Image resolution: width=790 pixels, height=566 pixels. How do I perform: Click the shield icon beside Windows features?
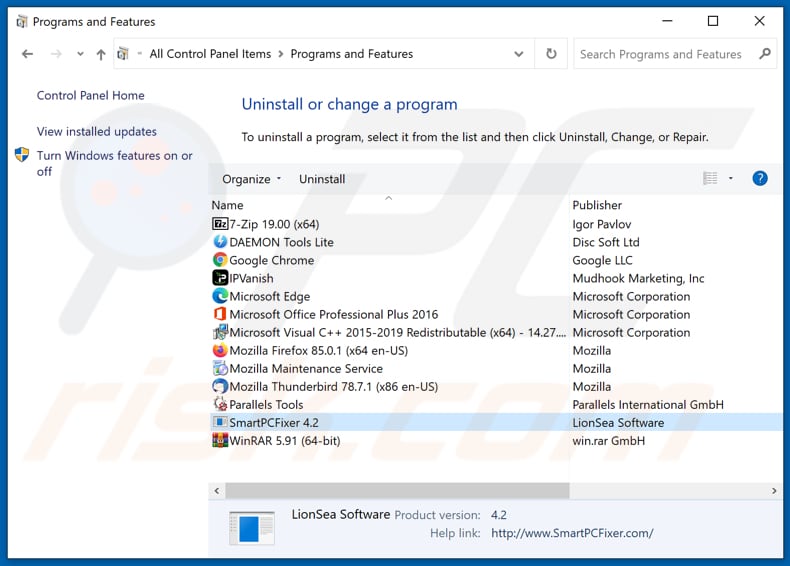(x=22, y=155)
